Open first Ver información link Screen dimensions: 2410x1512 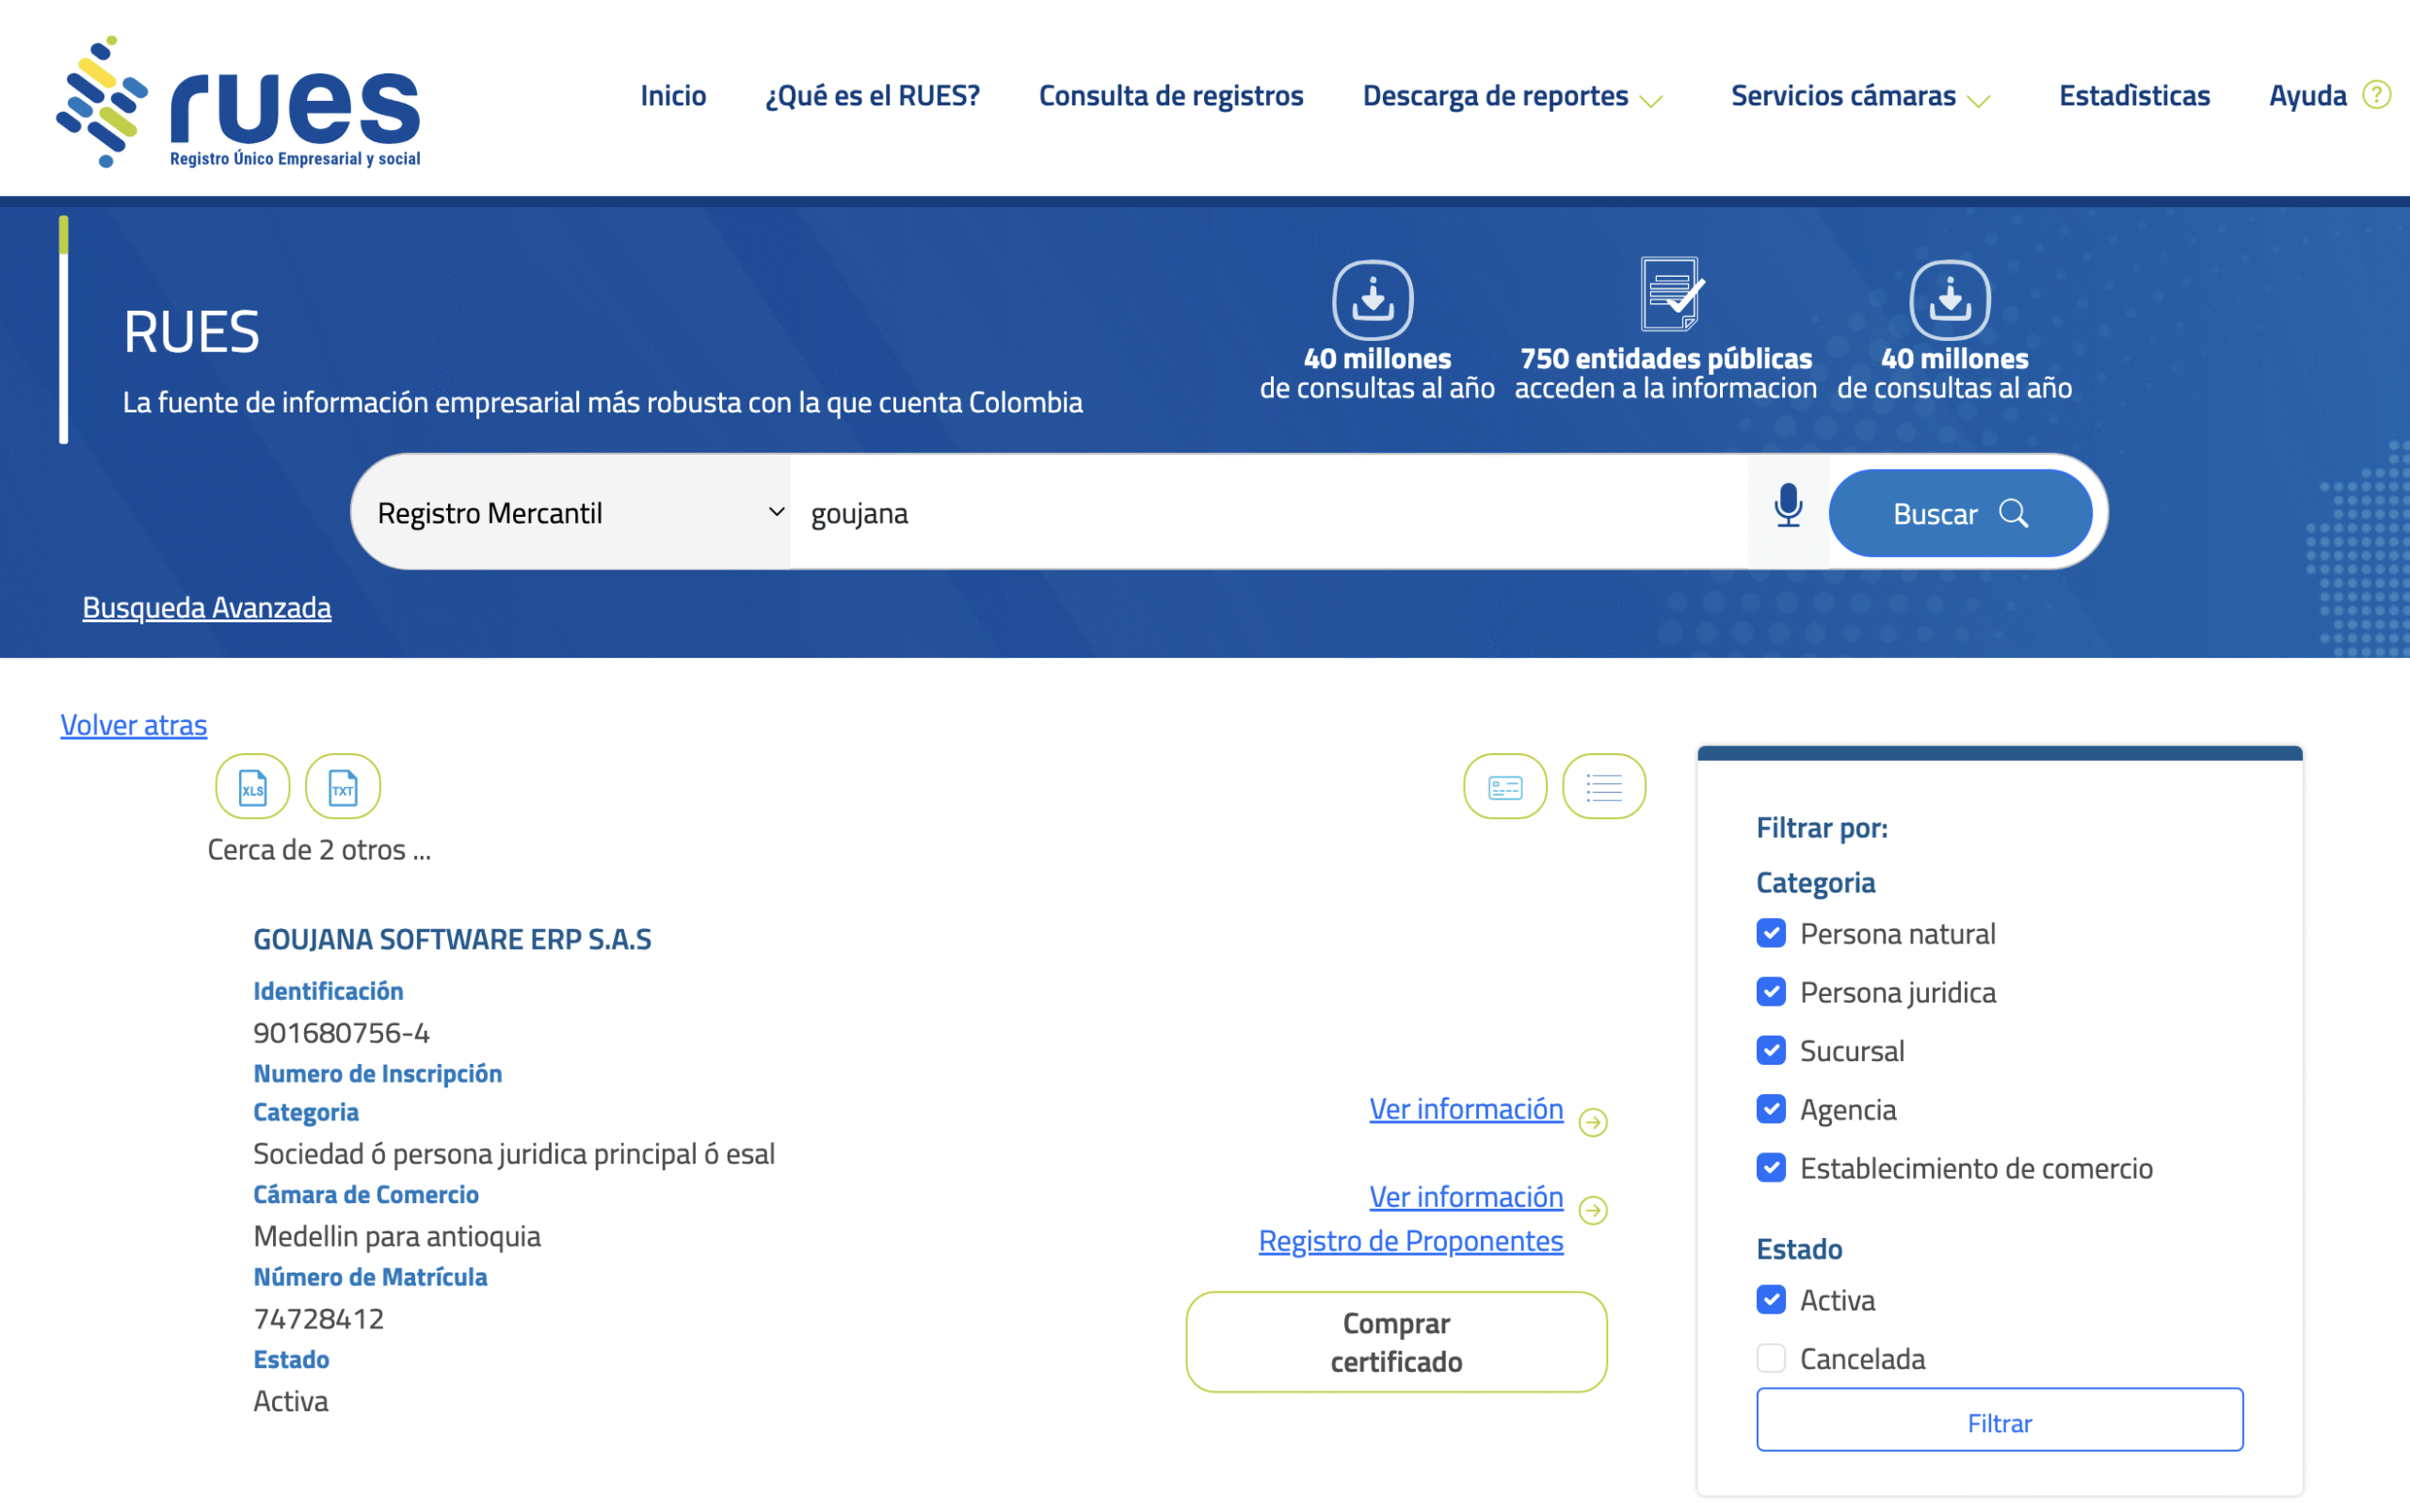coord(1466,1109)
